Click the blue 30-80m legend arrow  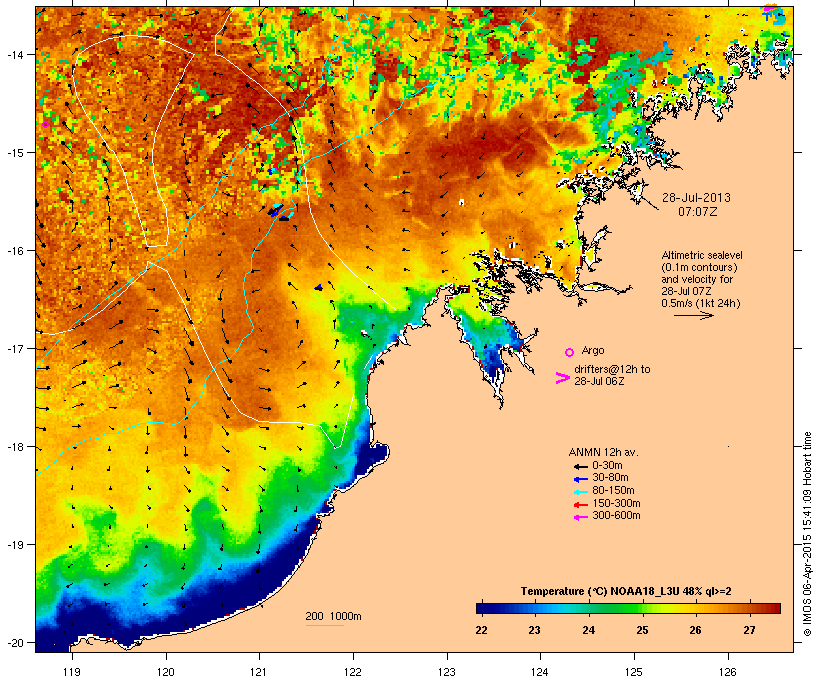point(580,479)
